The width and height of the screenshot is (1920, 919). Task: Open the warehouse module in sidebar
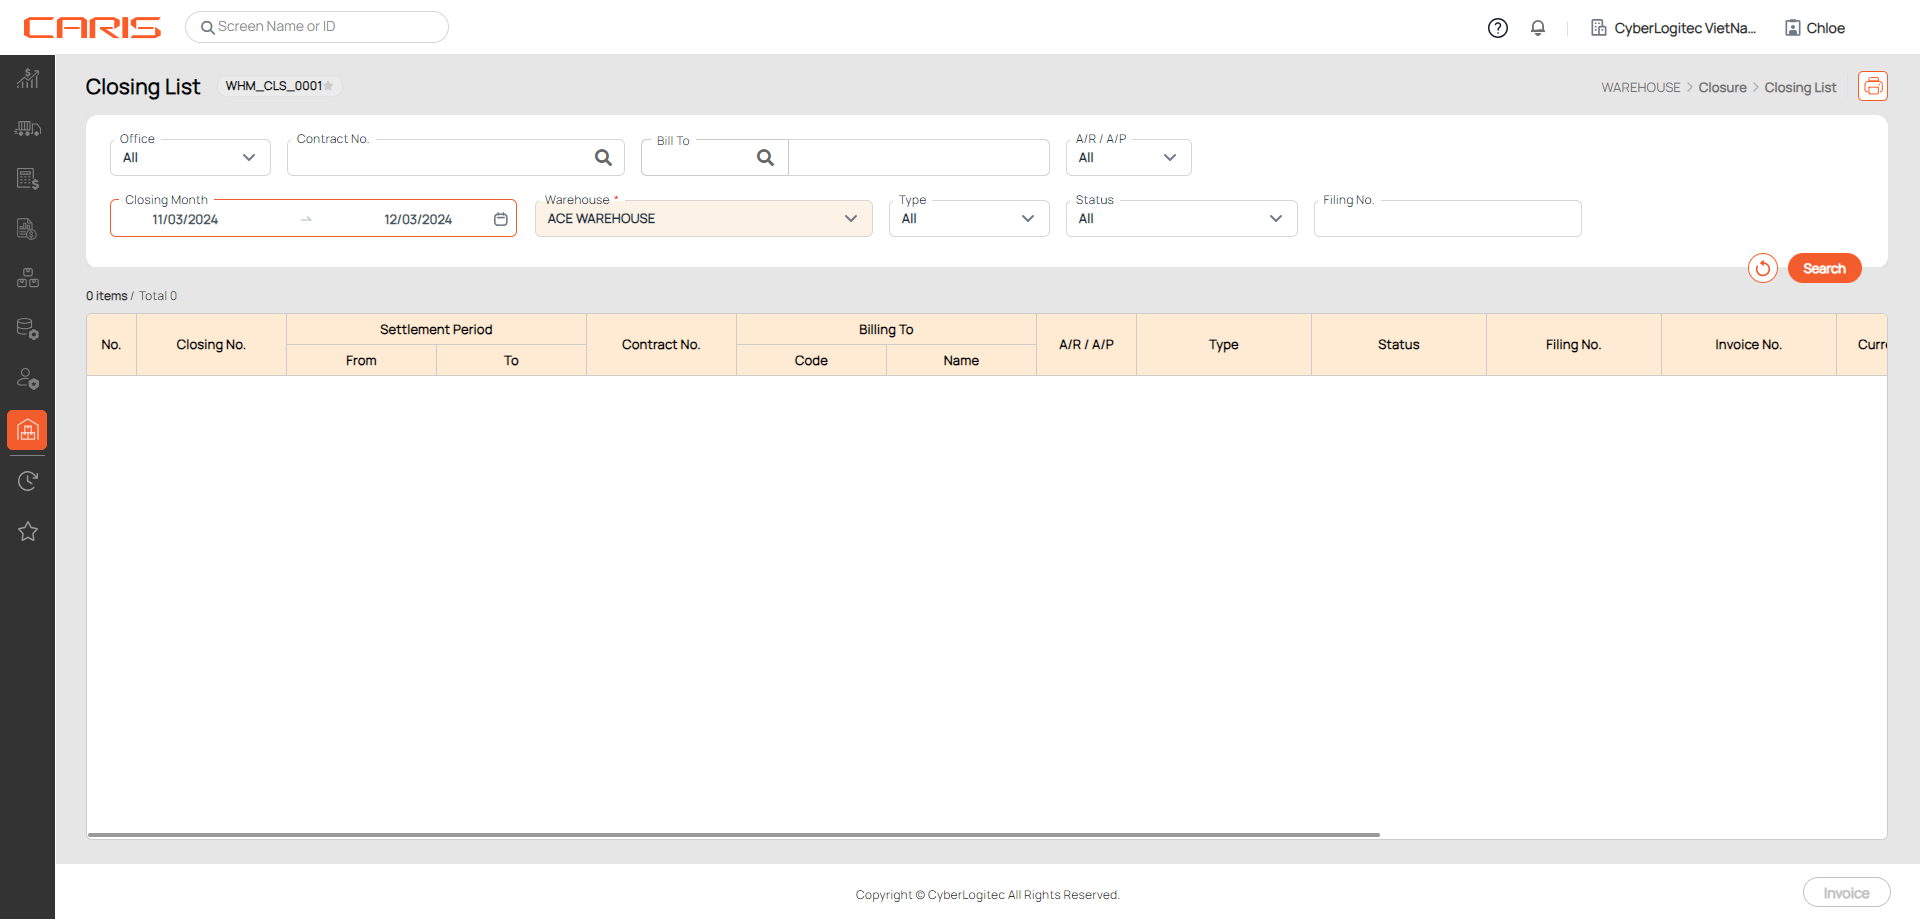(x=27, y=430)
